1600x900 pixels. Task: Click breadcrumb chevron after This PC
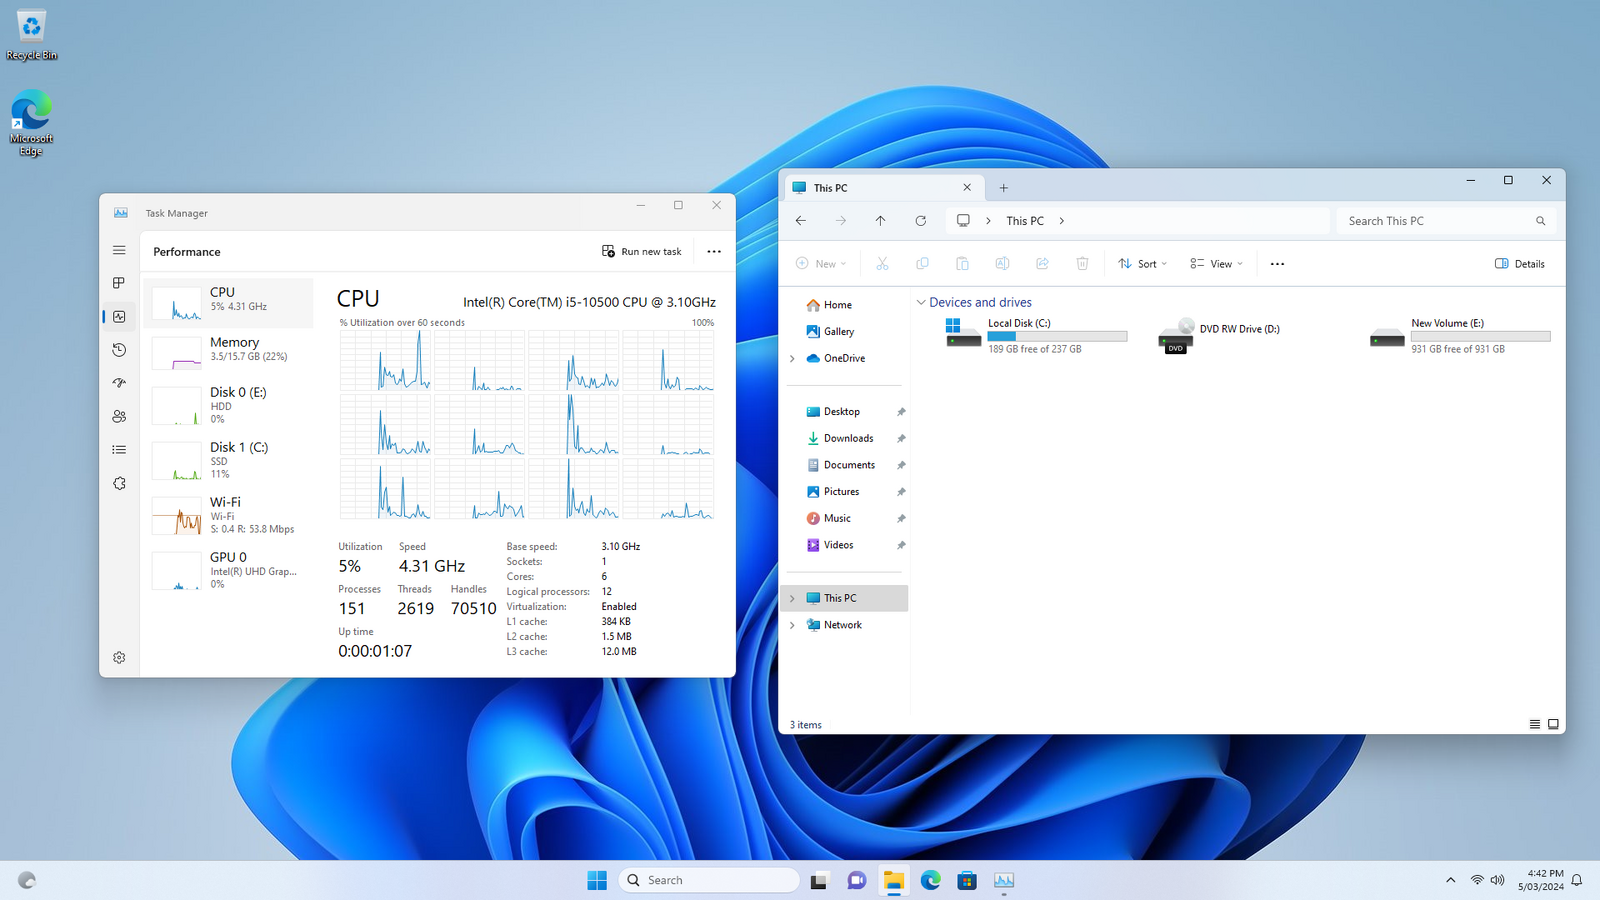pyautogui.click(x=1062, y=221)
